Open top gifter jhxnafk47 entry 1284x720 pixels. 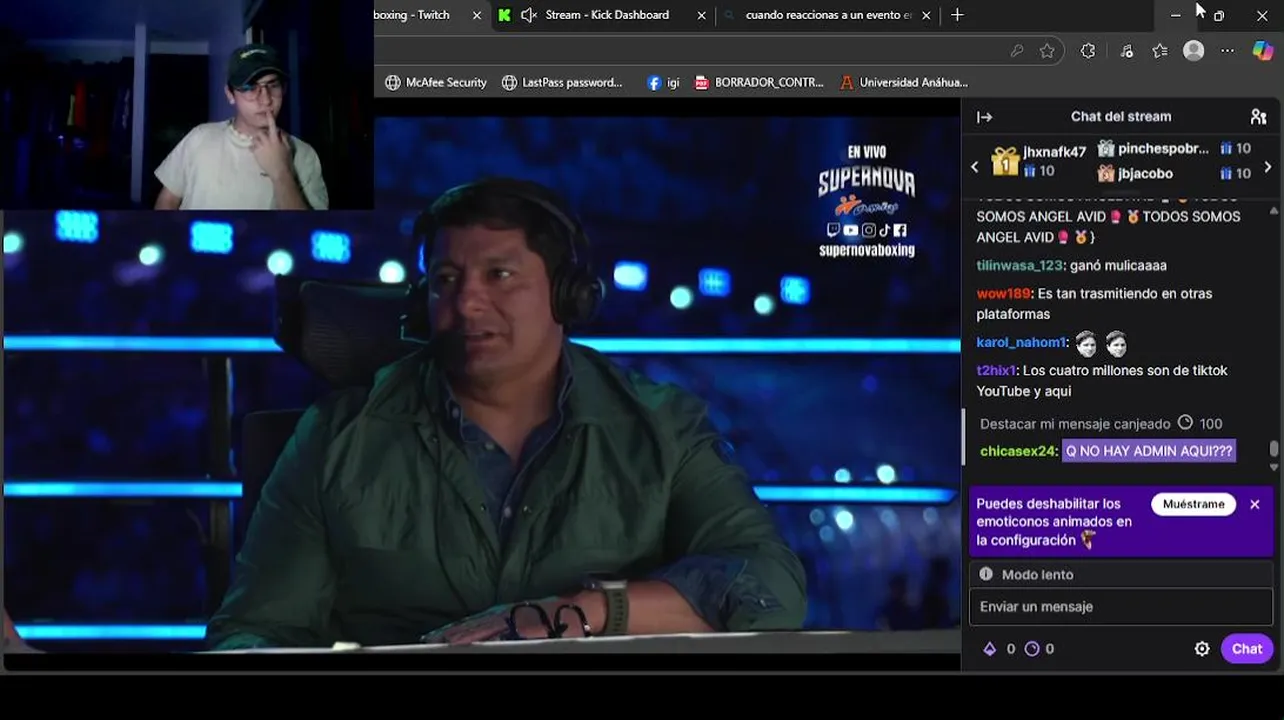click(x=1038, y=161)
